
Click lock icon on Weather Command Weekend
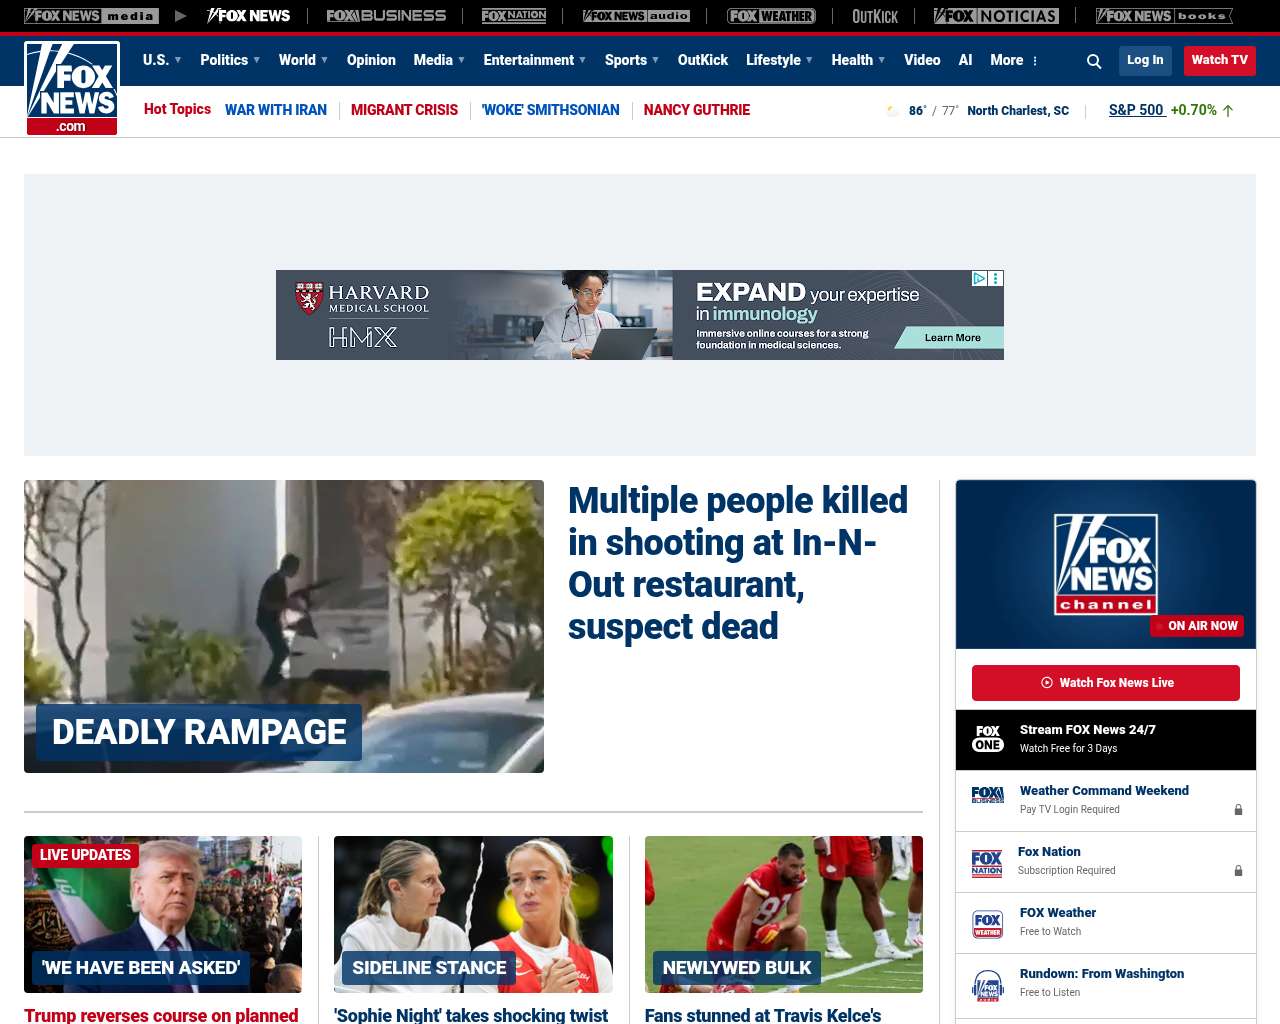point(1238,810)
